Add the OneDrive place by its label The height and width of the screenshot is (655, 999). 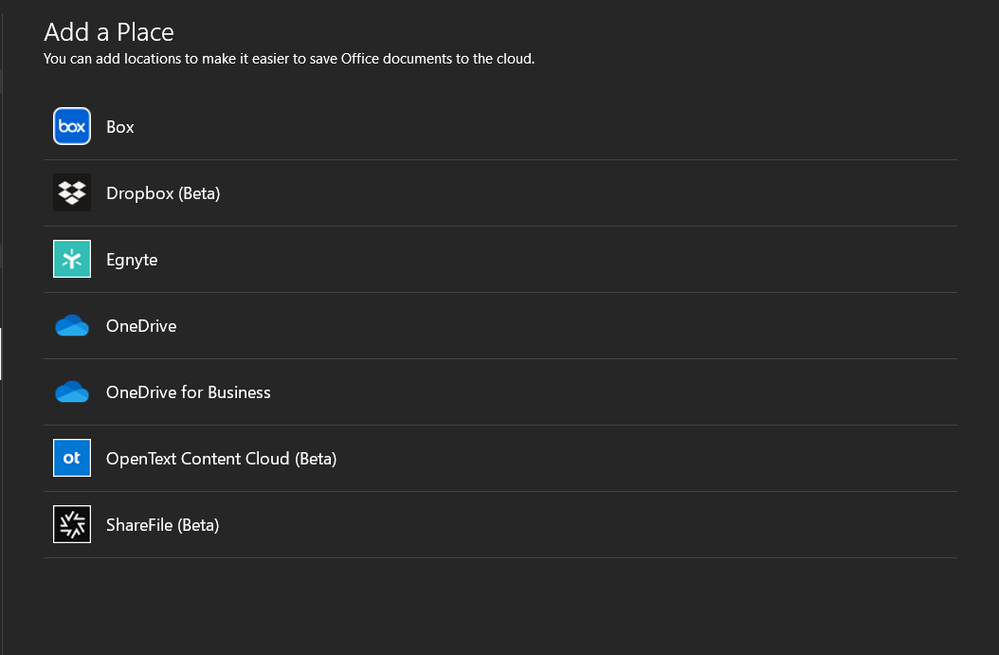tap(141, 326)
